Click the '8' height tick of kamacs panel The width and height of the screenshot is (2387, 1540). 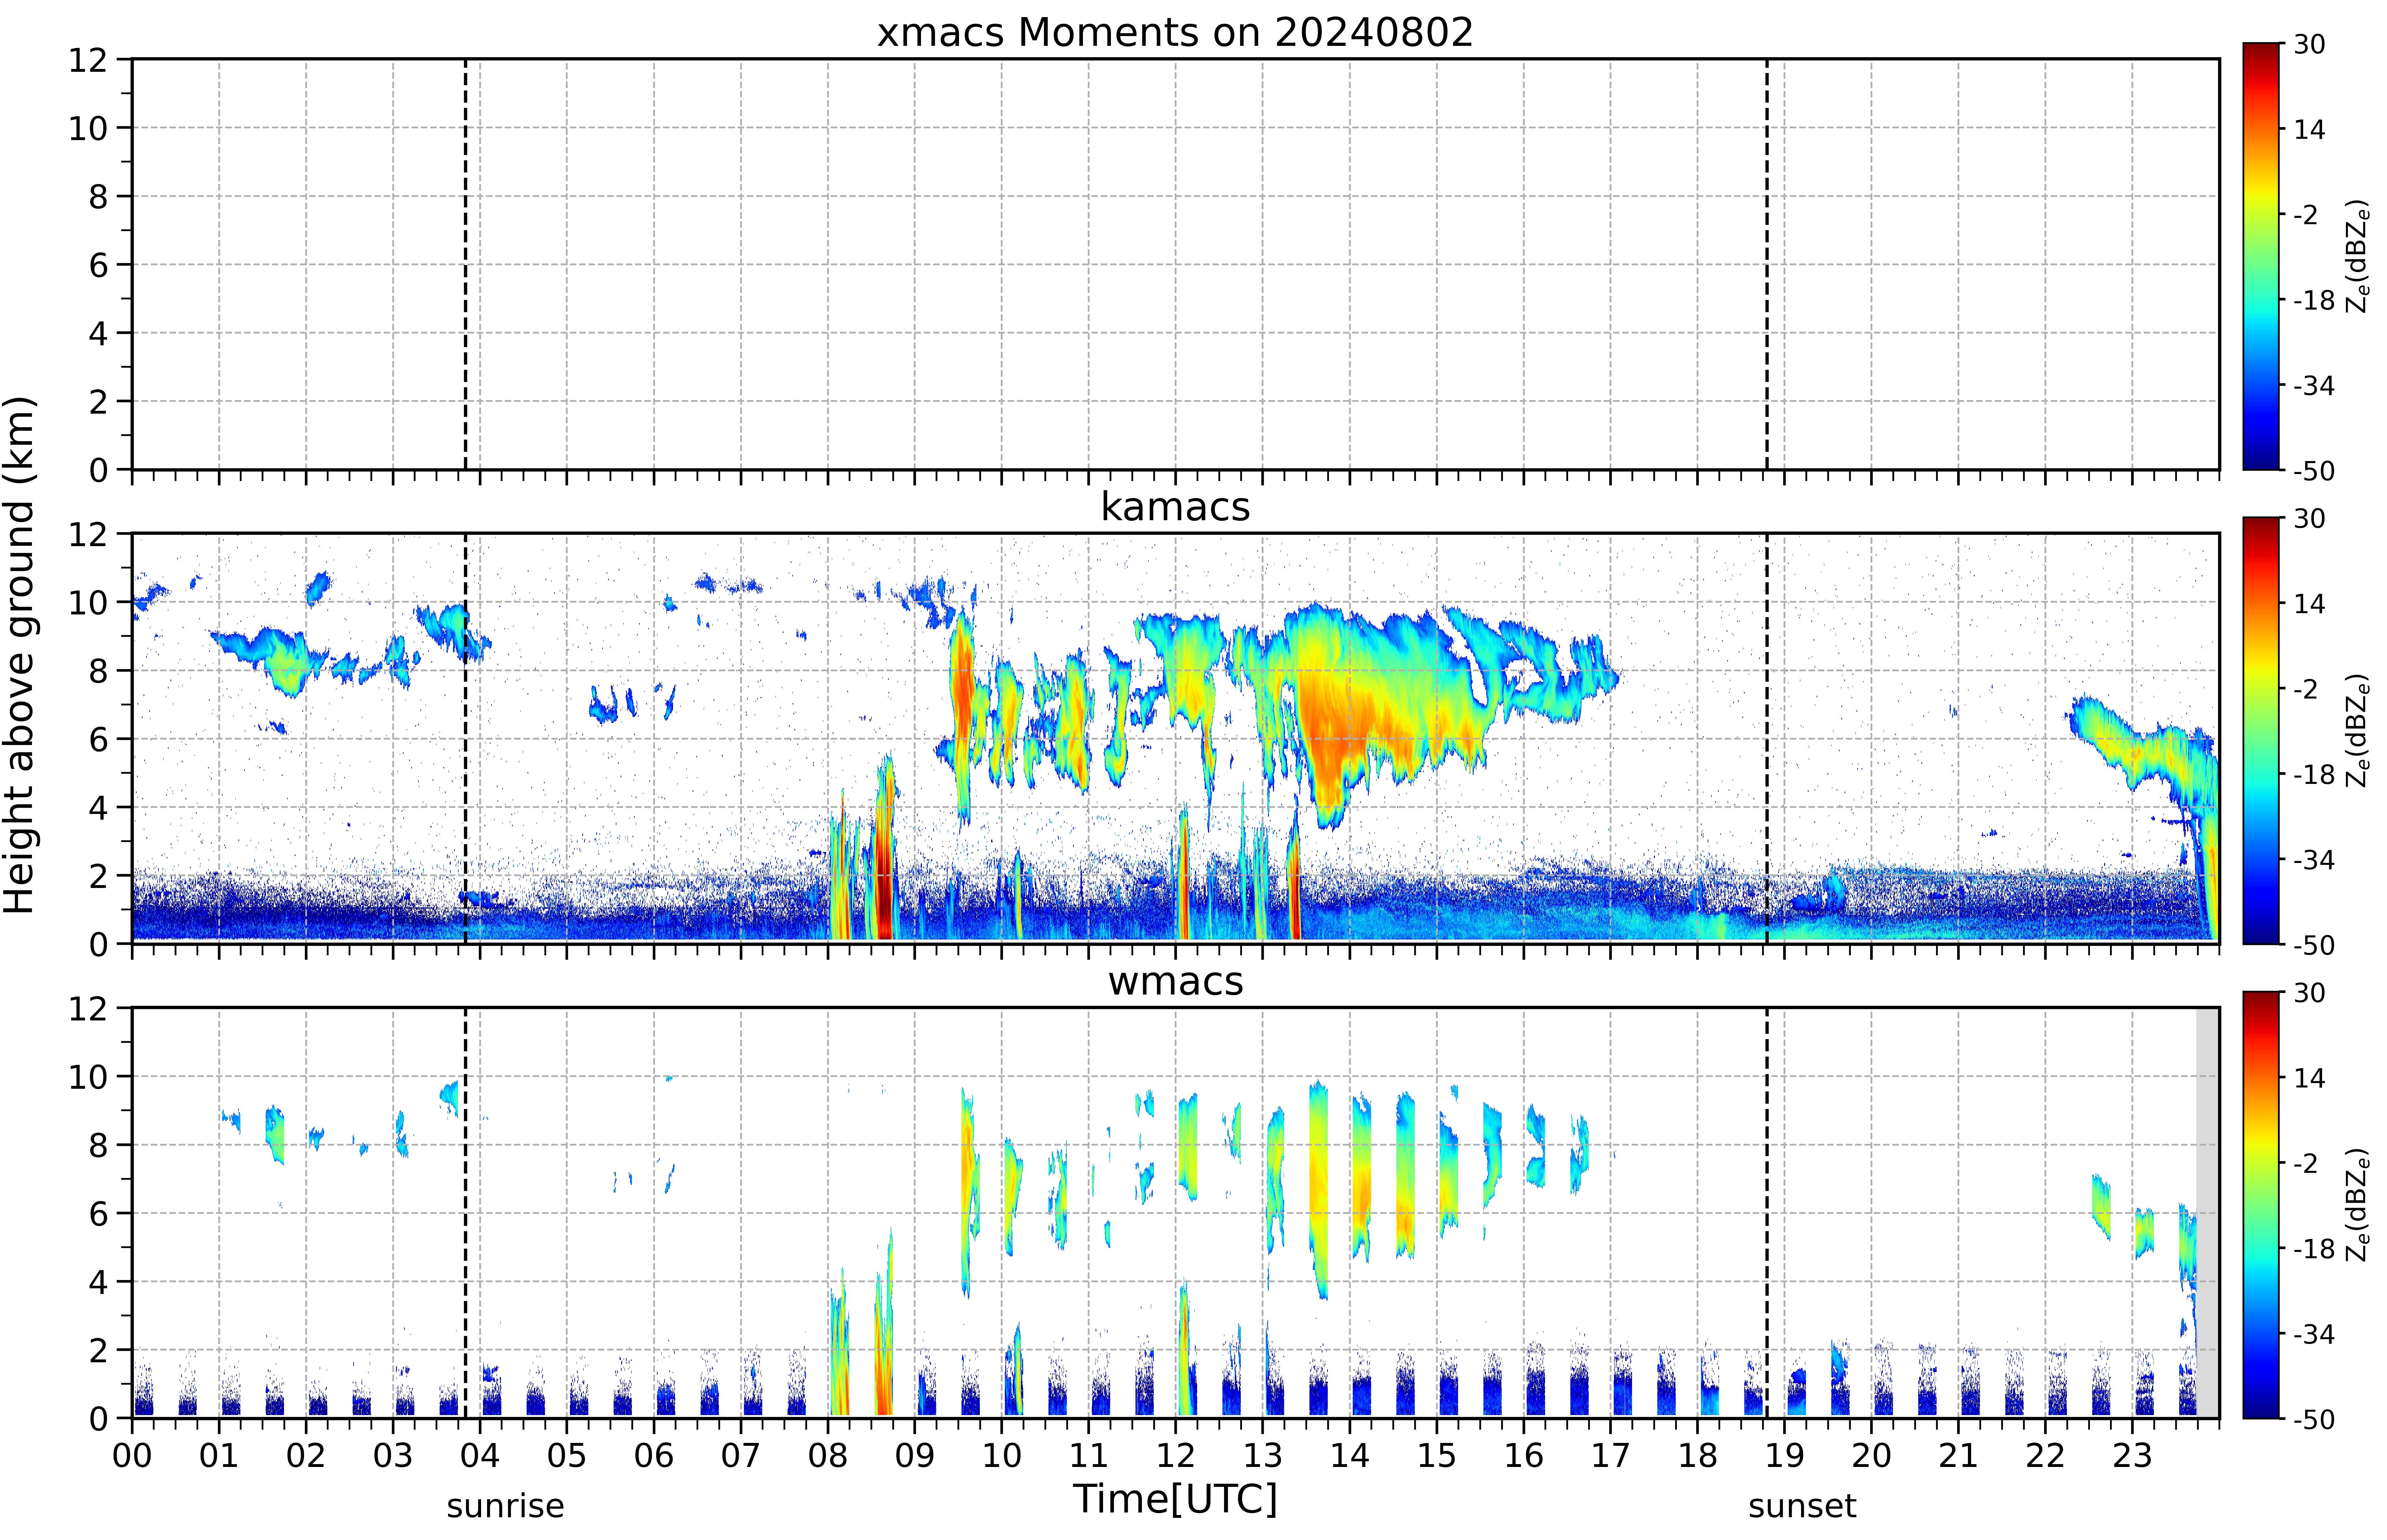(x=98, y=671)
